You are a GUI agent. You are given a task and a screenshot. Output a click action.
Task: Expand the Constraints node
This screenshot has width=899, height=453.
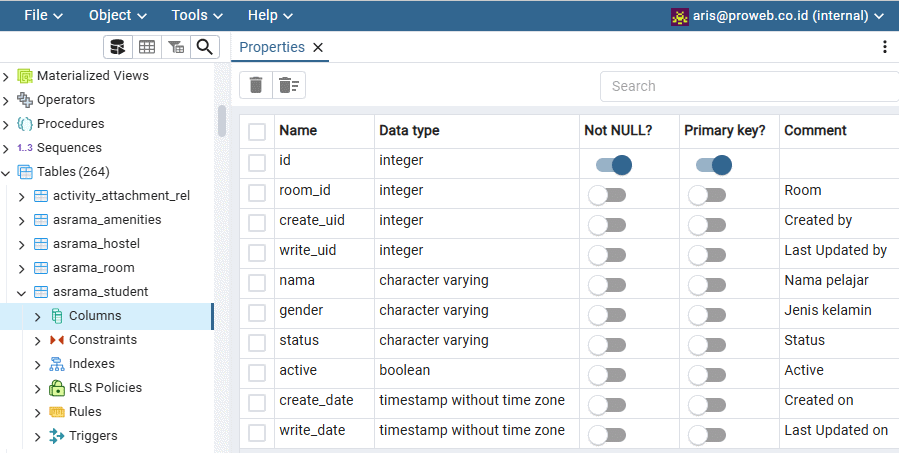pyautogui.click(x=38, y=340)
